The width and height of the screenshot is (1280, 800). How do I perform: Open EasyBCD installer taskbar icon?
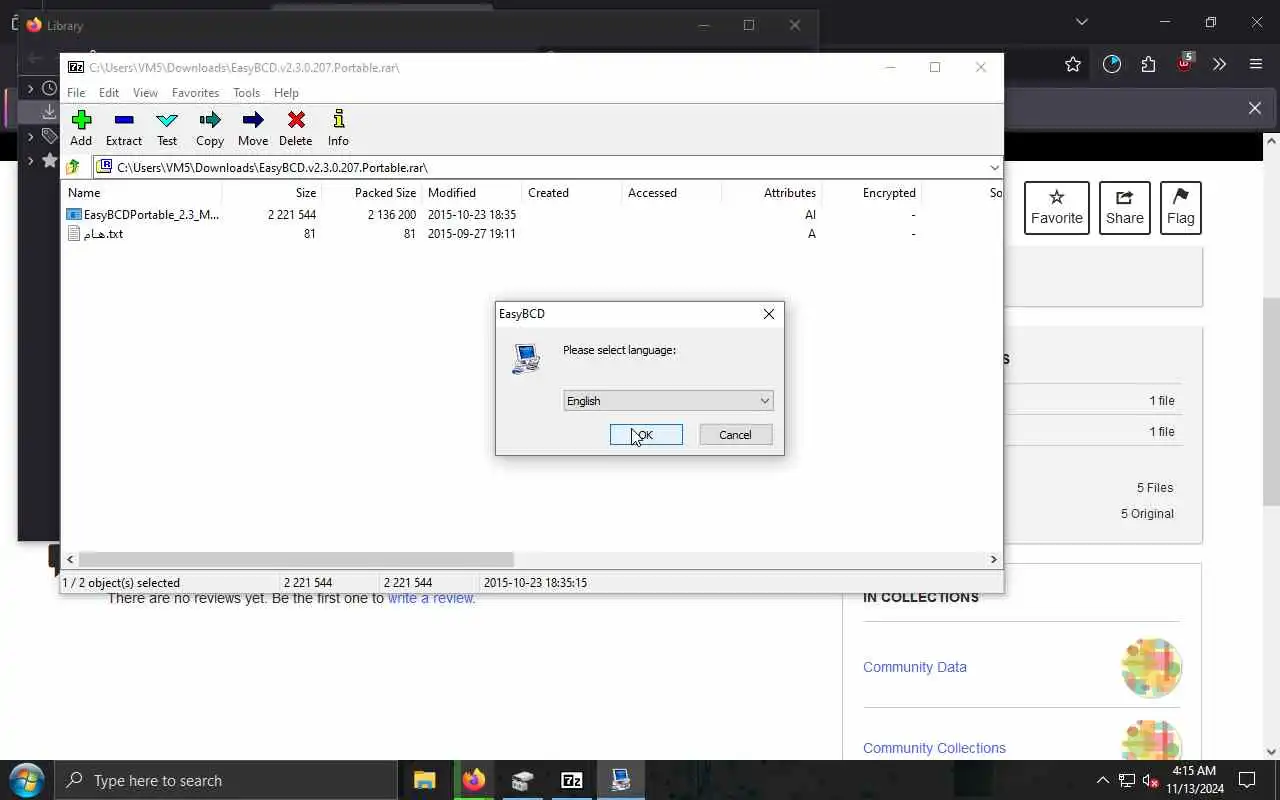[621, 780]
